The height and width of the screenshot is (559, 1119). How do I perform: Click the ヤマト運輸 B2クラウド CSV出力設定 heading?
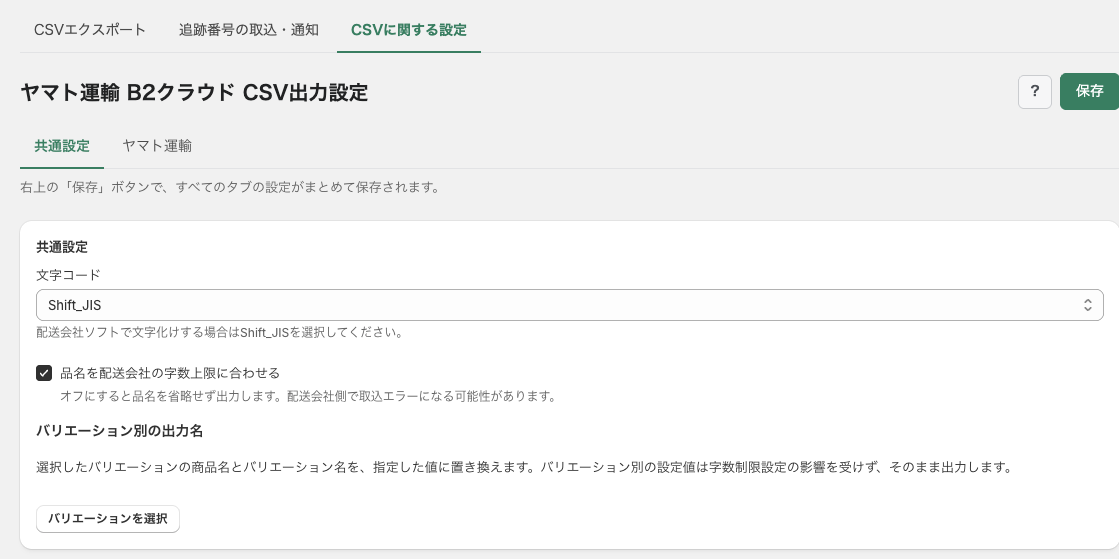tap(194, 92)
